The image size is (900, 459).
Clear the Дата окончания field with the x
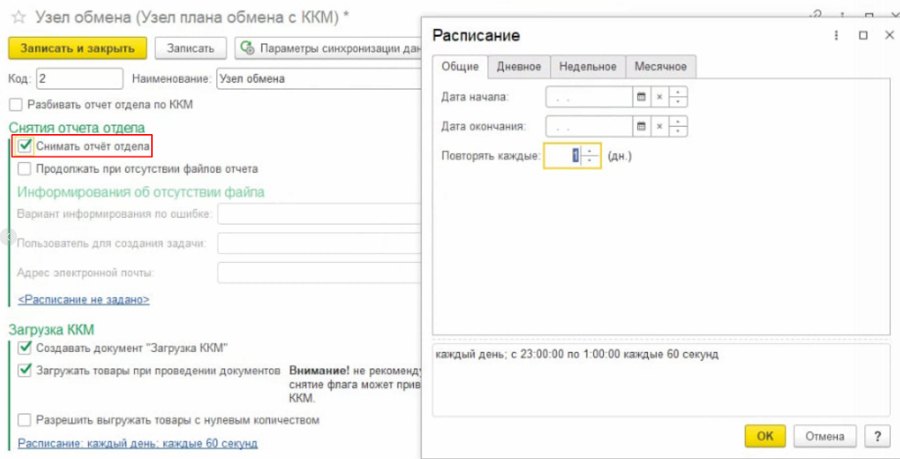pyautogui.click(x=660, y=126)
